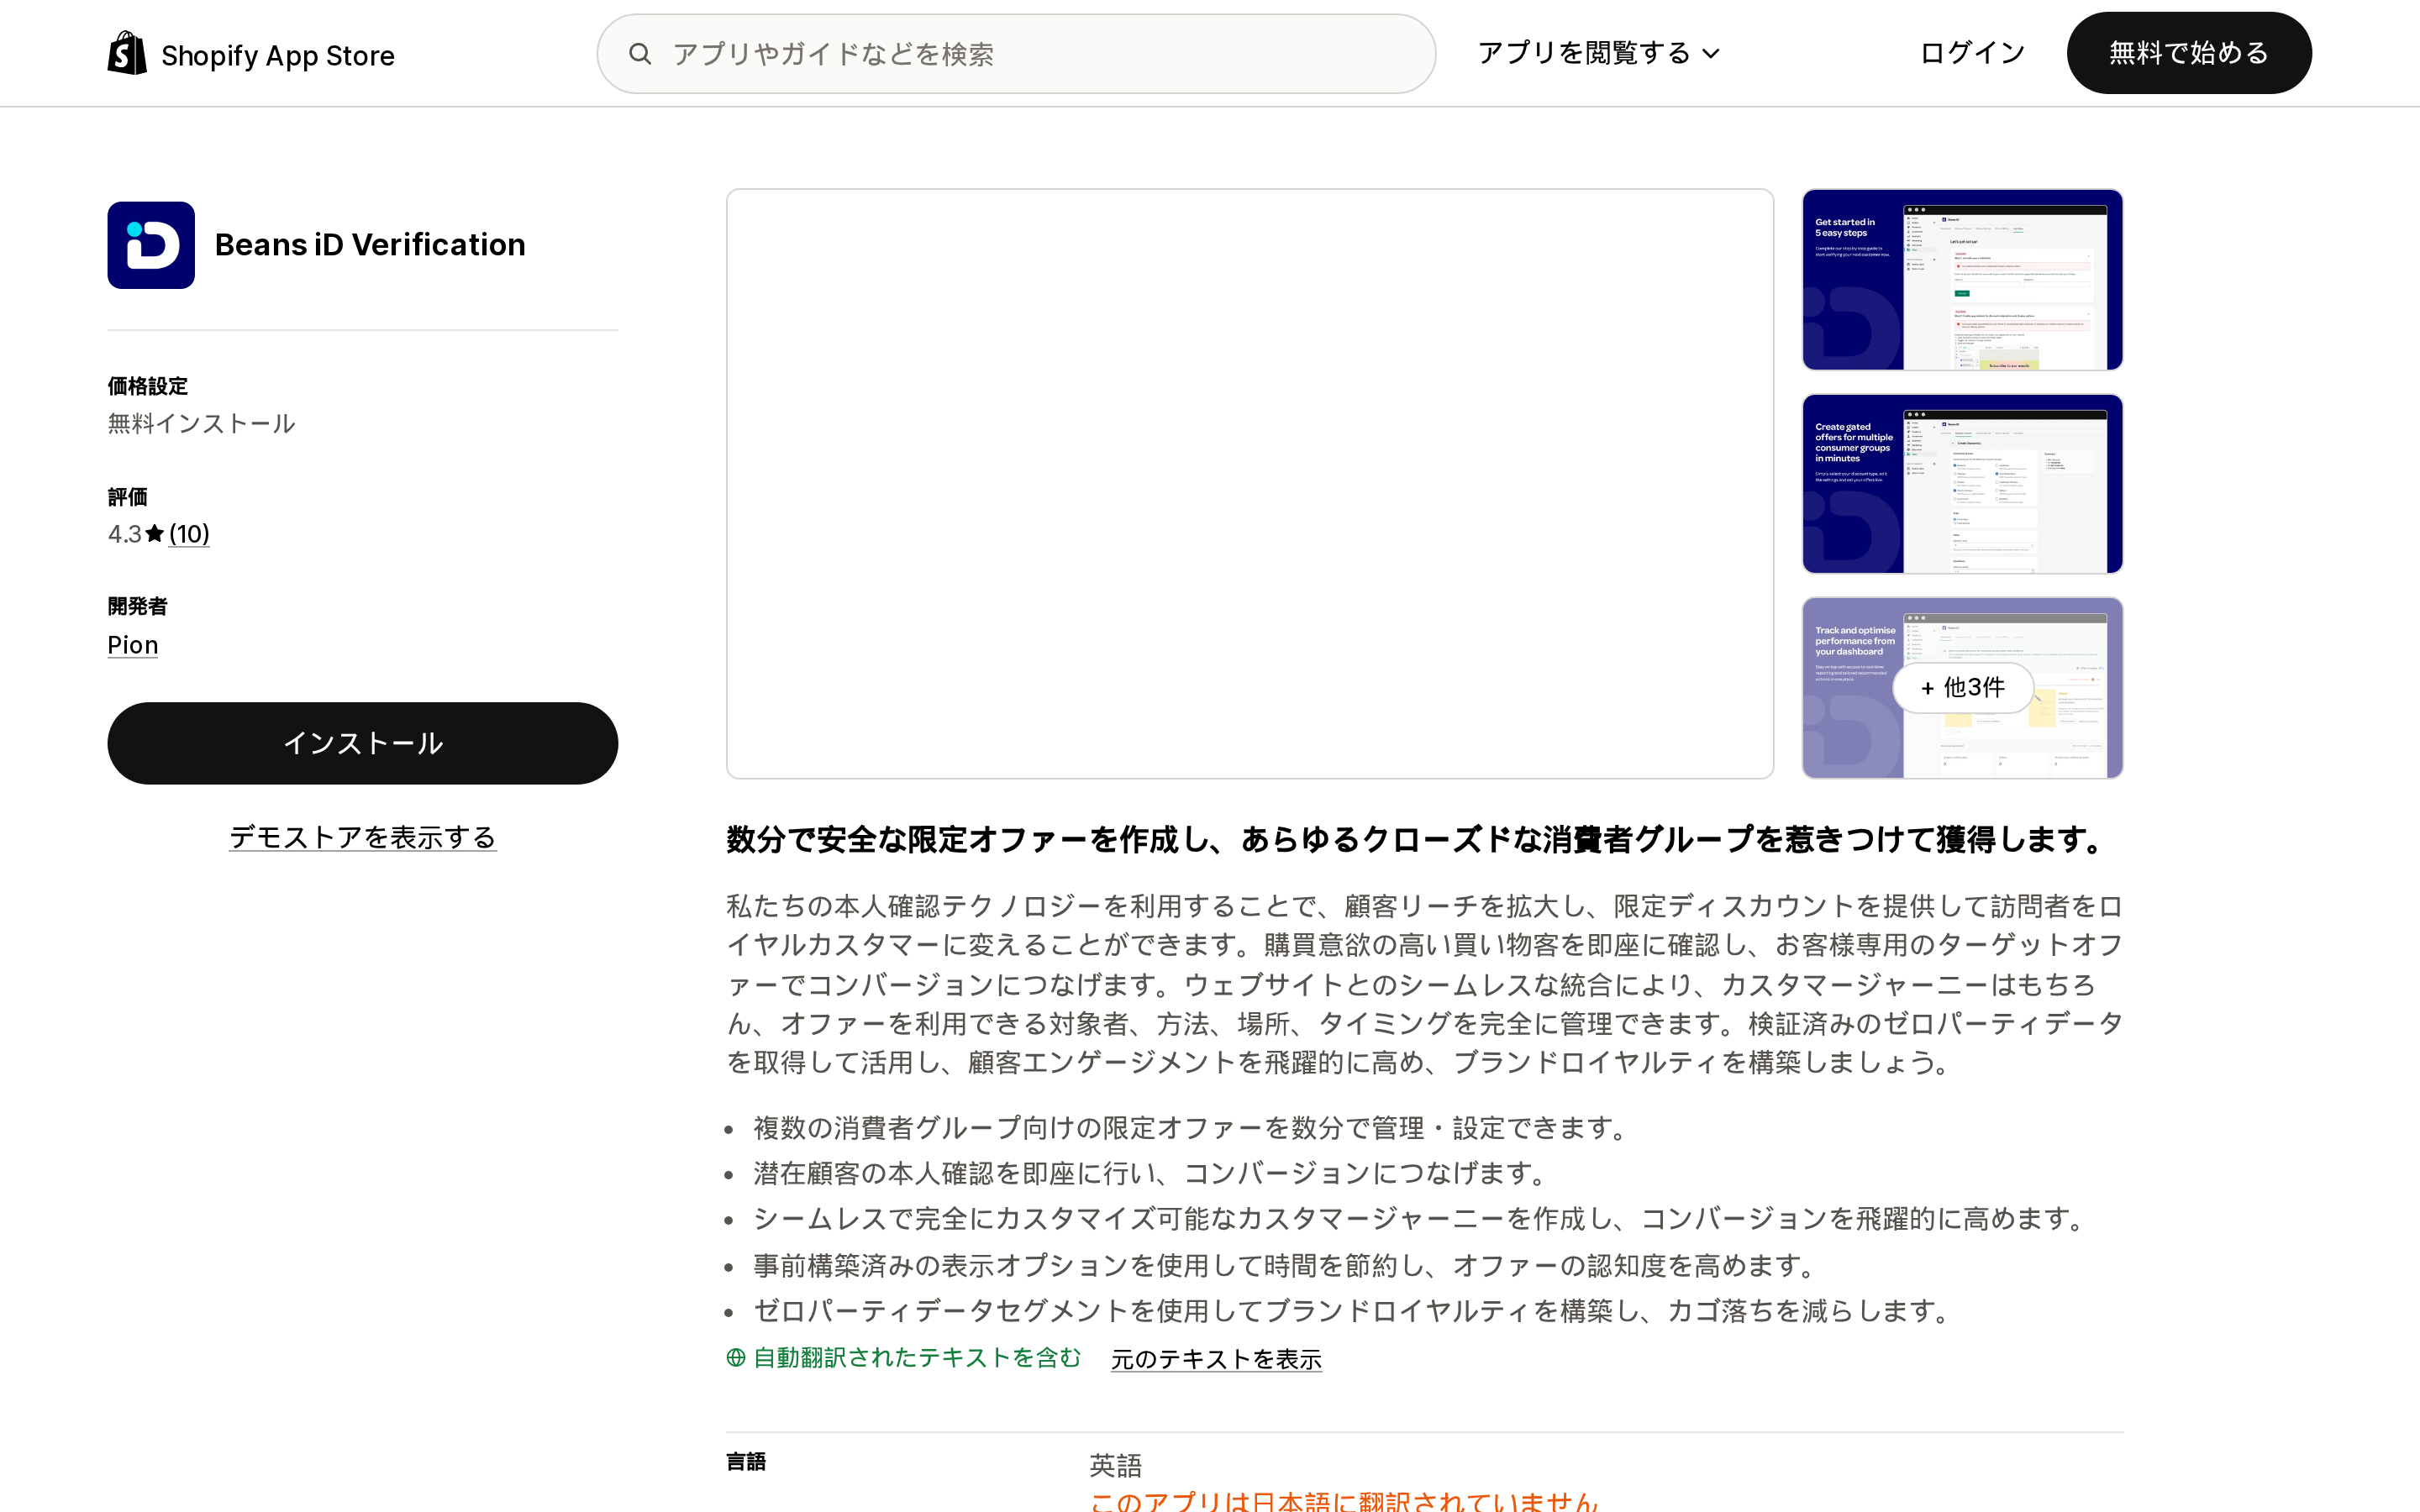This screenshot has height=1512, width=2420.
Task: Expand the アプリを閲覧する dropdown
Action: pyautogui.click(x=1599, y=53)
